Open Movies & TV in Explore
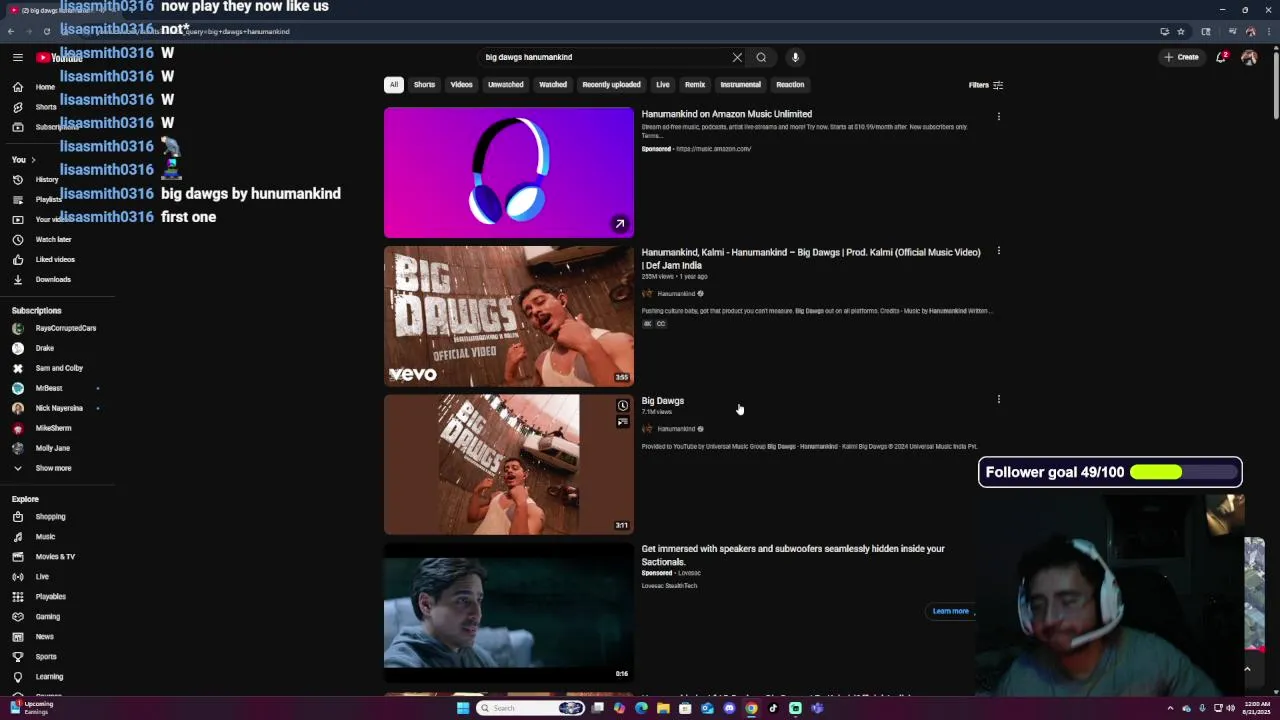This screenshot has height=720, width=1280. [x=44, y=557]
